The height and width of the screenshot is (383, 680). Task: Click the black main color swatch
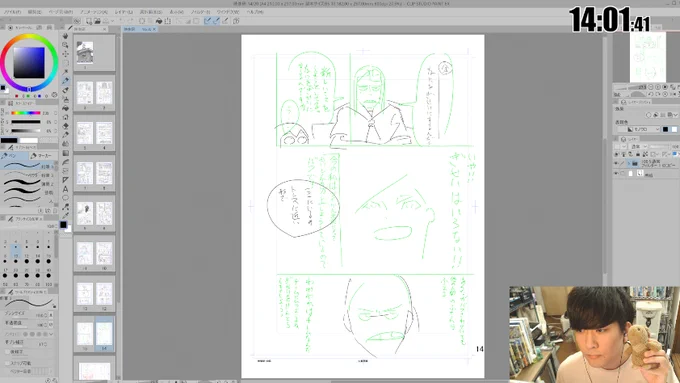tap(9, 141)
